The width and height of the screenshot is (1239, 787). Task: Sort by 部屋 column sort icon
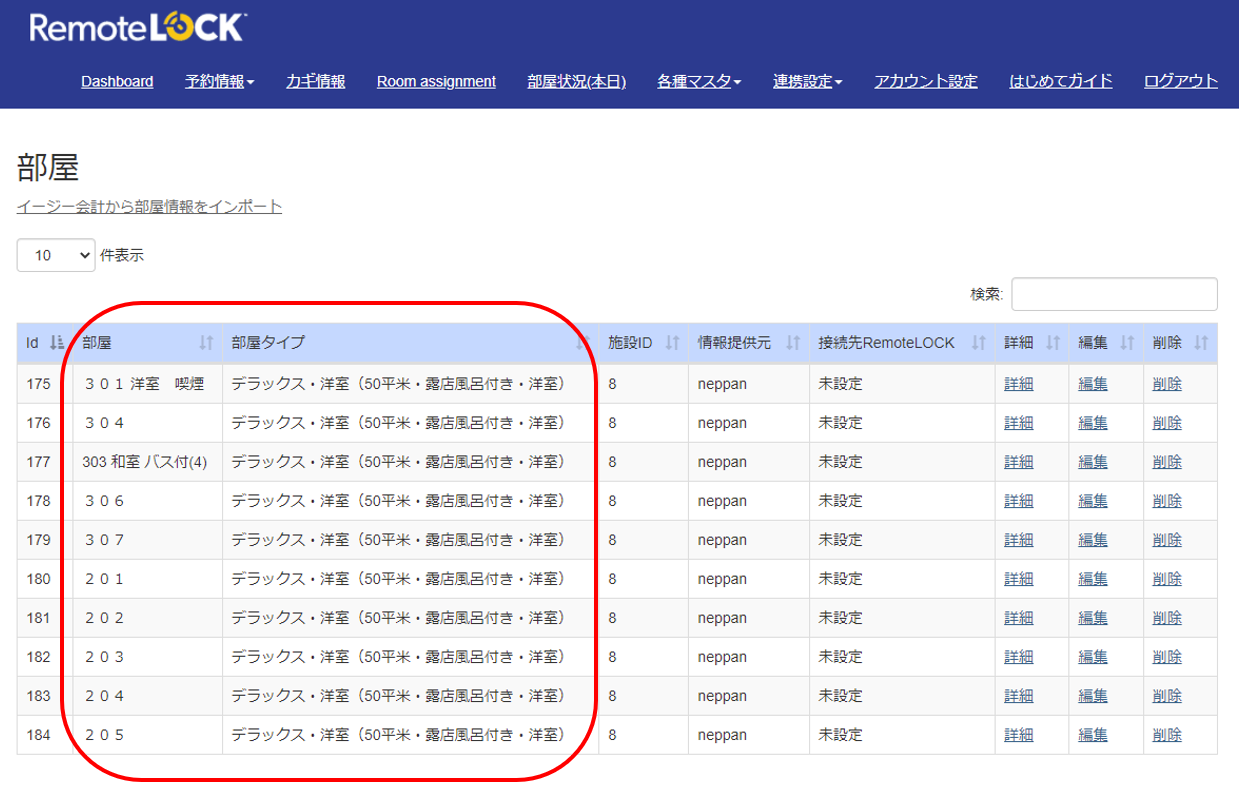tap(207, 343)
